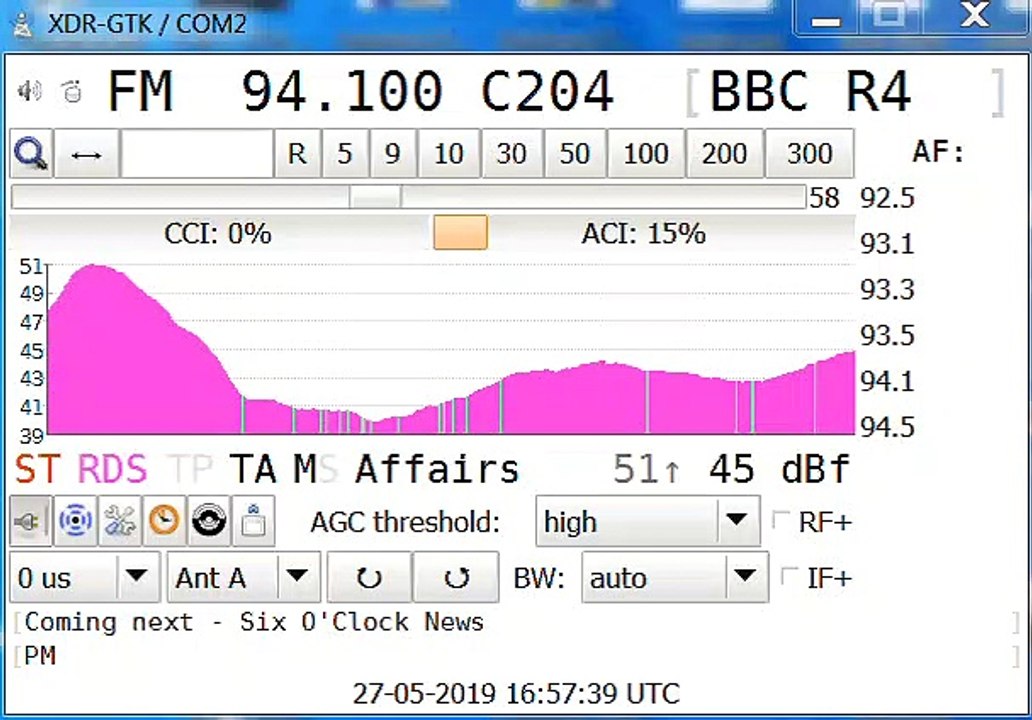Image resolution: width=1032 pixels, height=720 pixels.
Task: Click the squelch icon beside the speaker
Action: tap(72, 91)
